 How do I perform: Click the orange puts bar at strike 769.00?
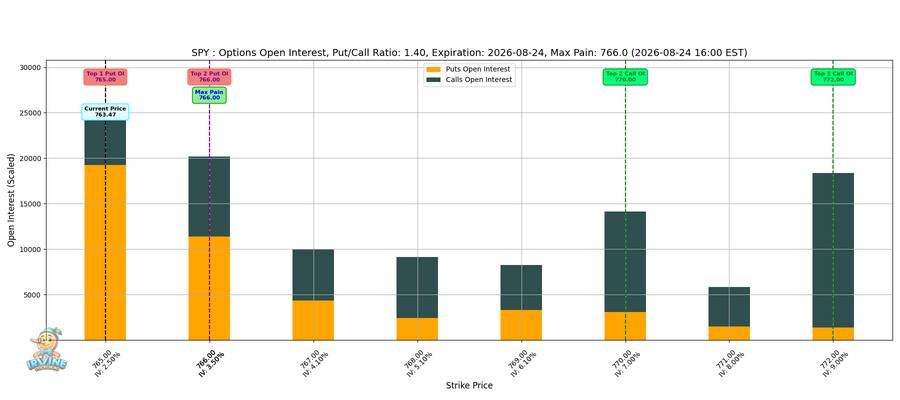pyautogui.click(x=521, y=325)
